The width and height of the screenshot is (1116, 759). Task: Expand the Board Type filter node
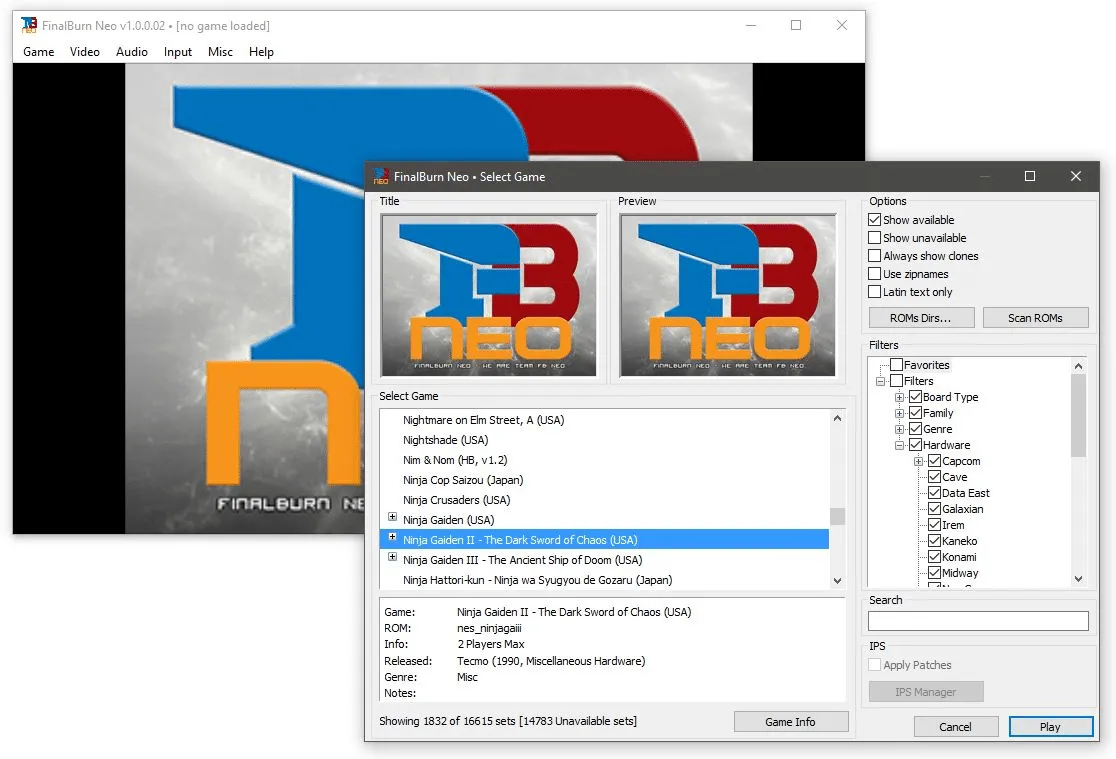899,397
